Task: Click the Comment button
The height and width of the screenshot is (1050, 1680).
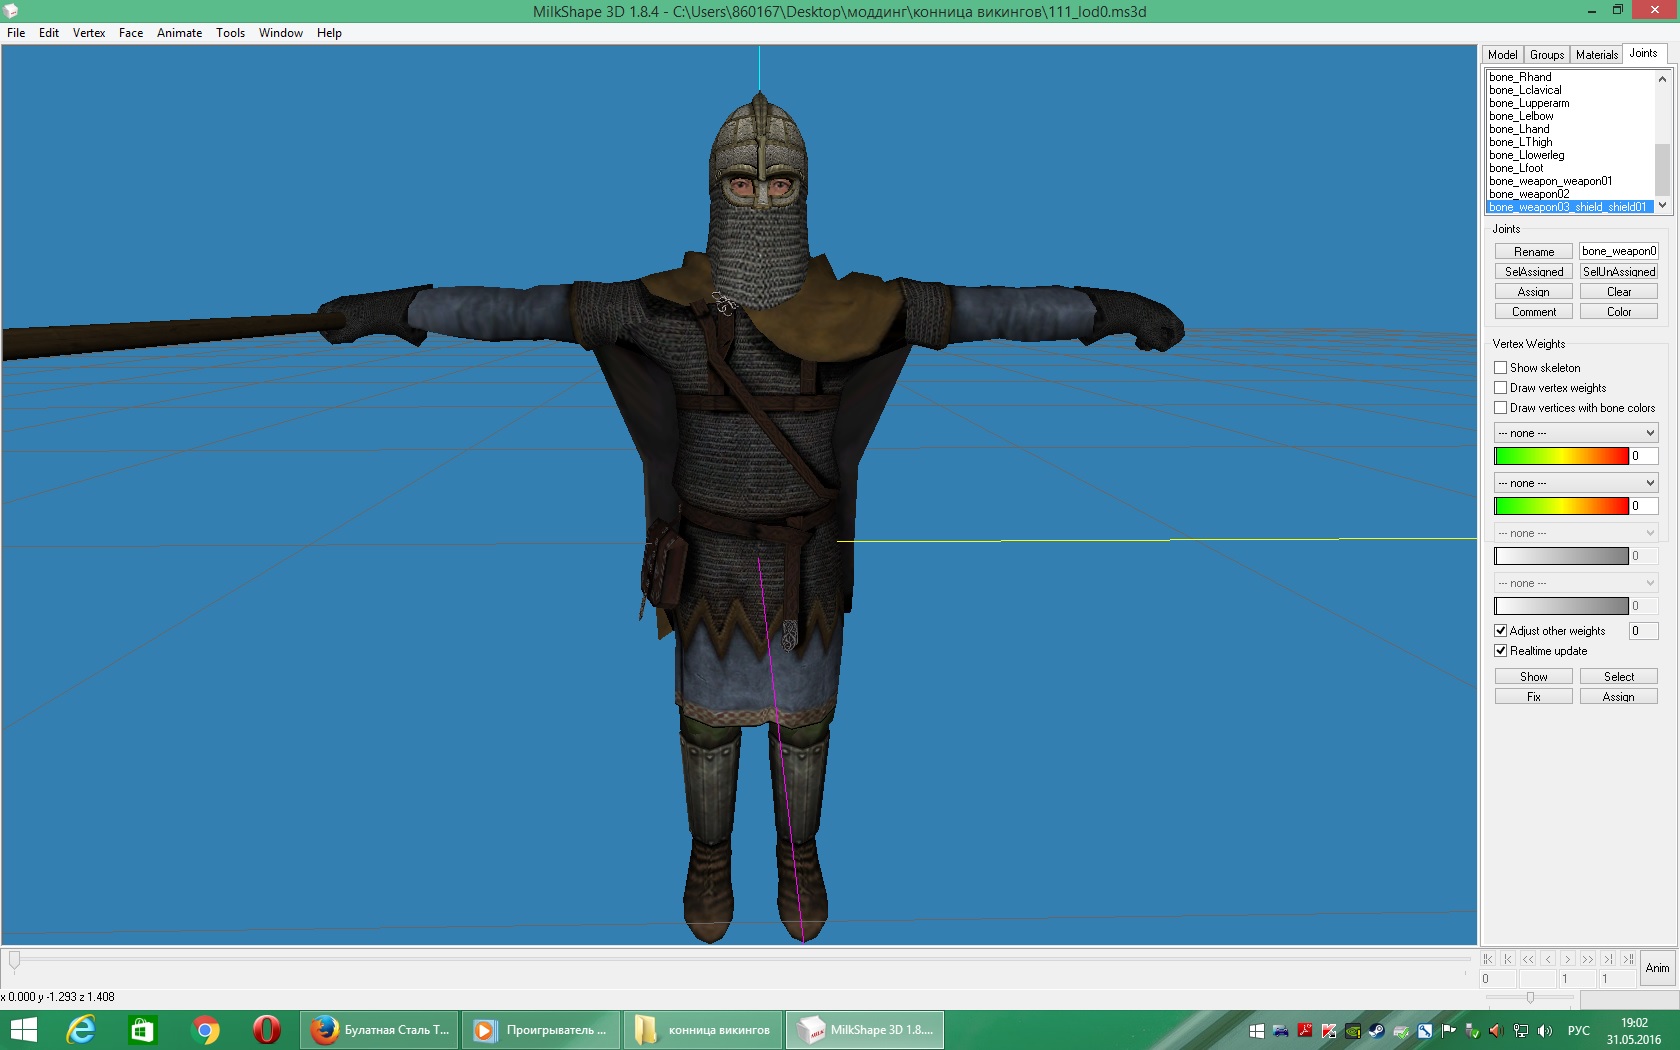Action: coord(1533,312)
